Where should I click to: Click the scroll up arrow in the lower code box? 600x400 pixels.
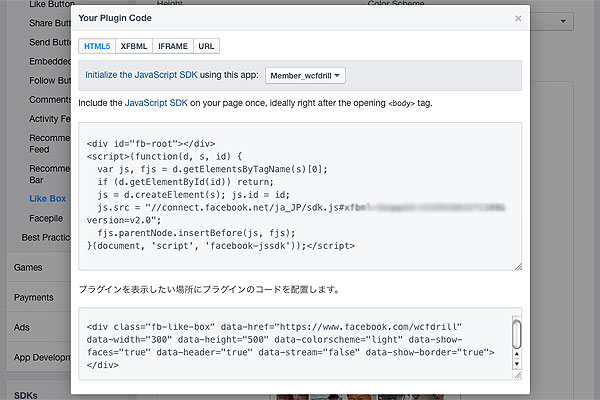[517, 354]
